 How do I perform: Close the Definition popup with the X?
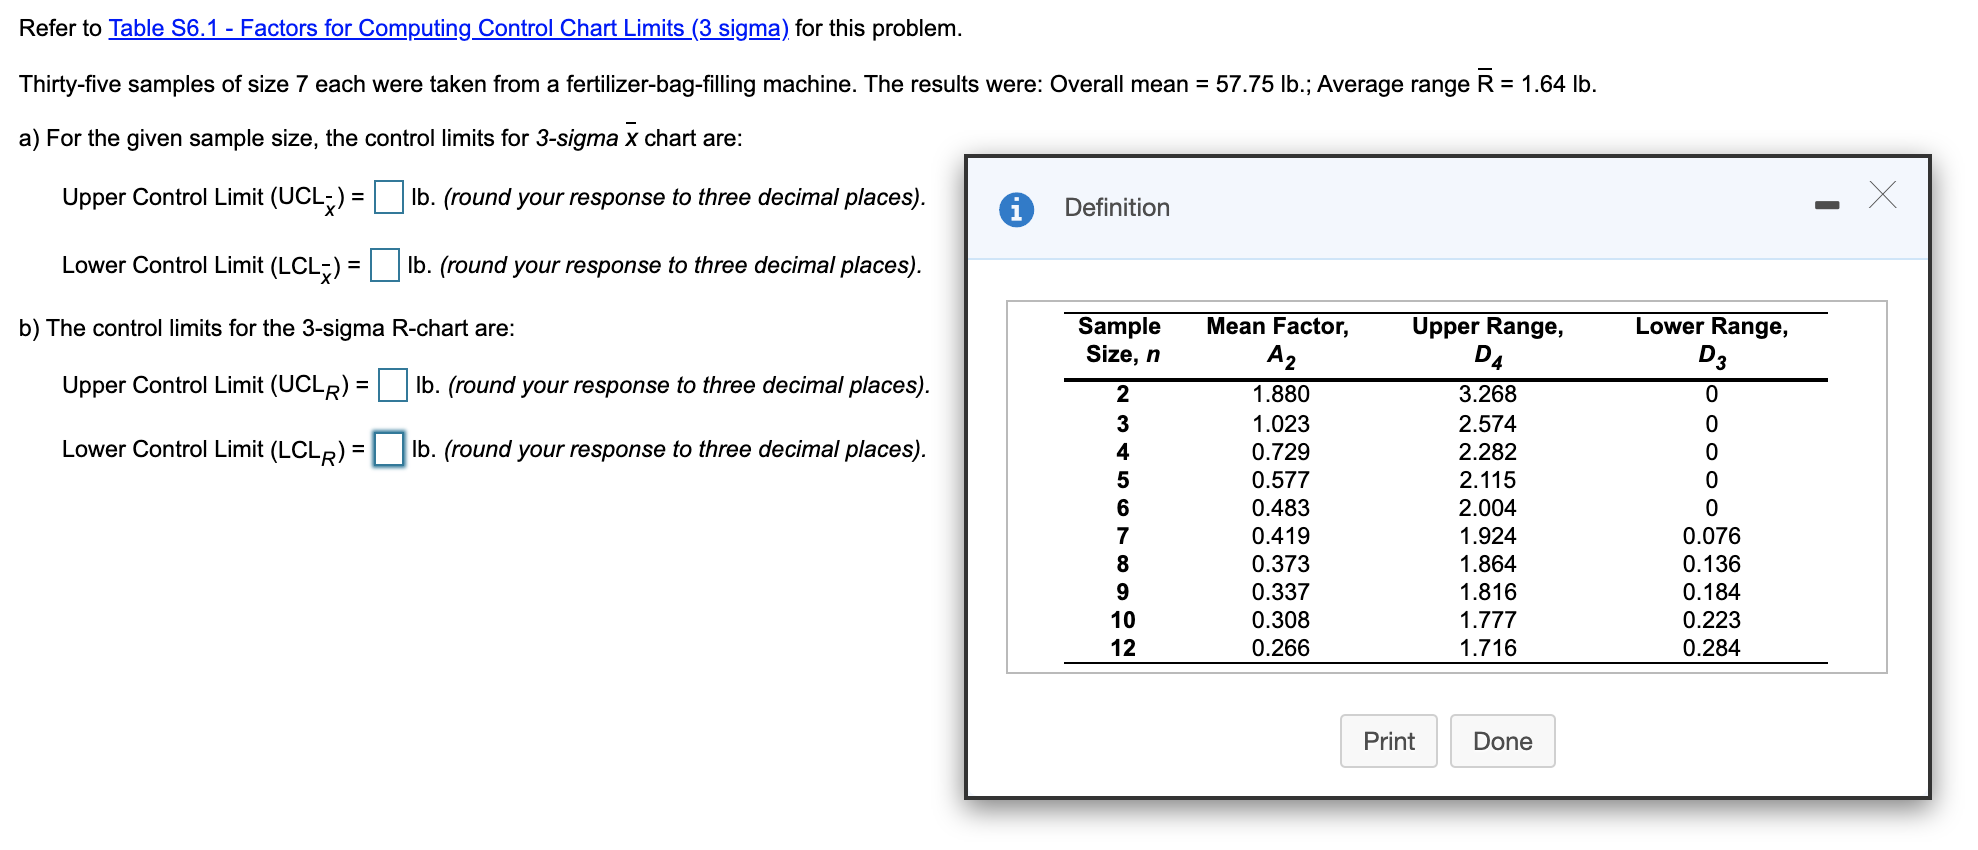click(1884, 196)
